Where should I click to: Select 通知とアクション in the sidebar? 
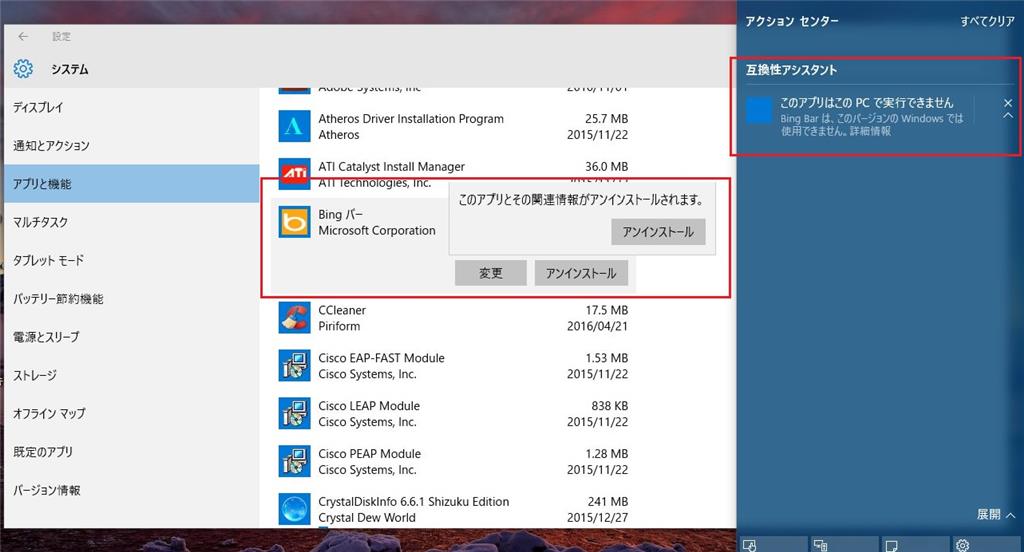click(x=131, y=146)
